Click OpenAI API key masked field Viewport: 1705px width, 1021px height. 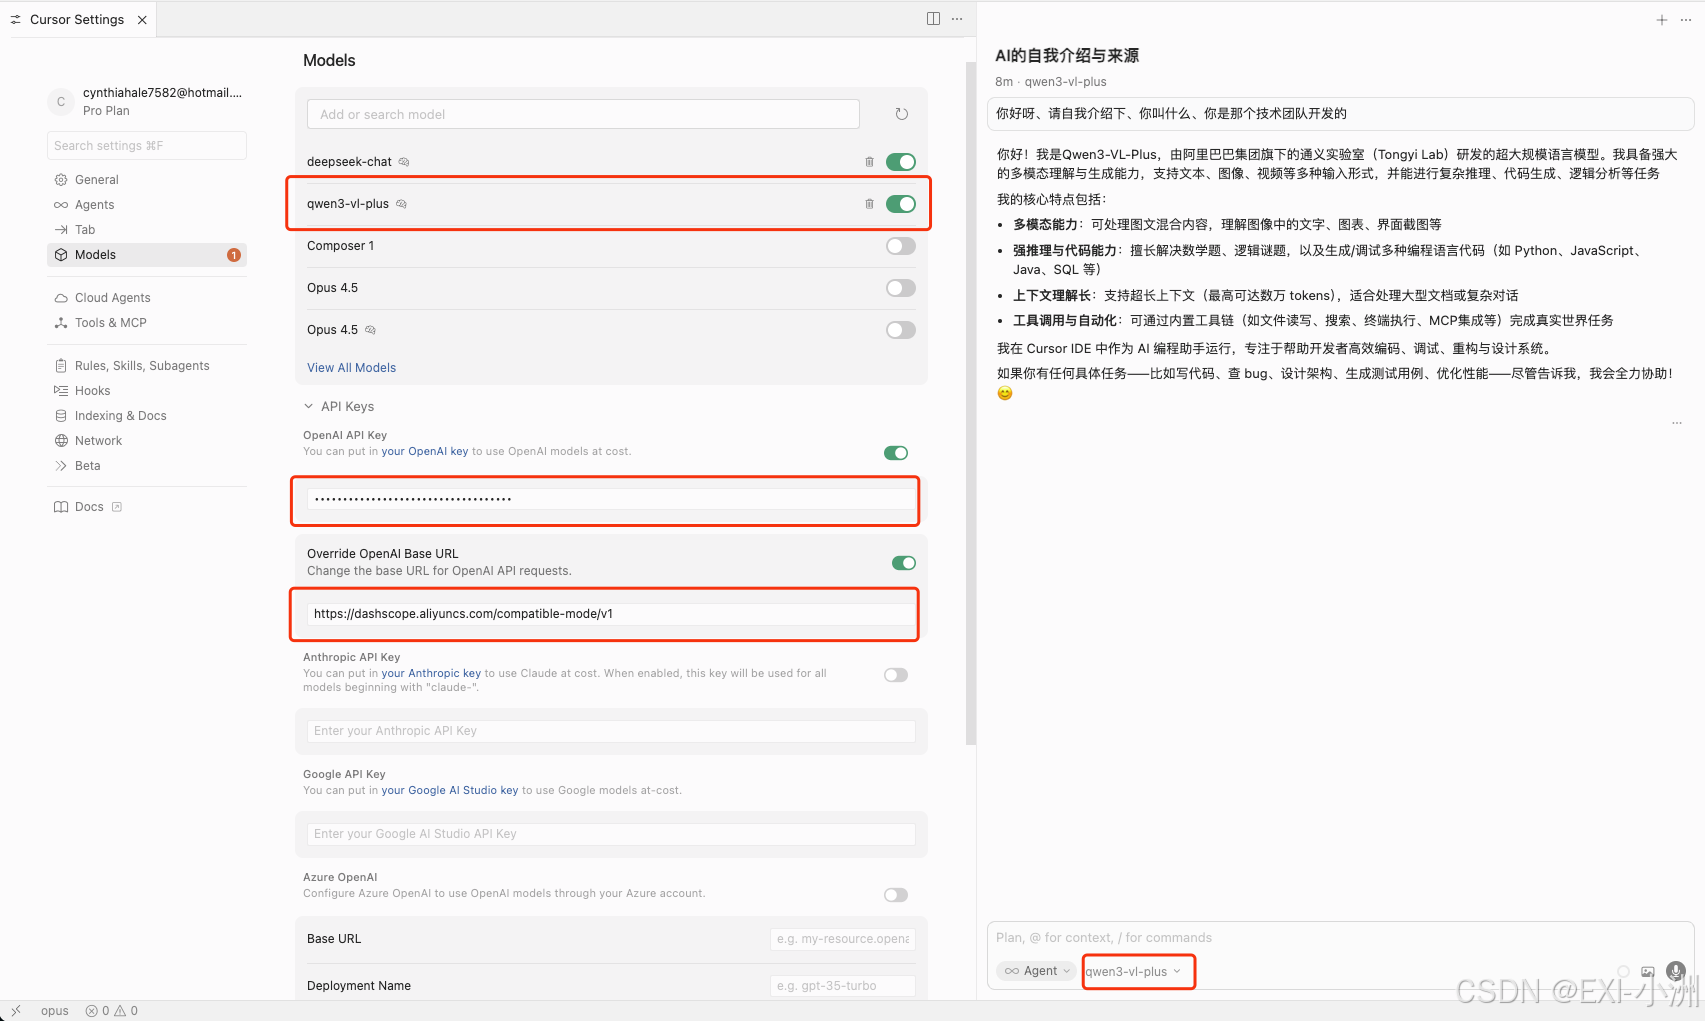tap(611, 499)
